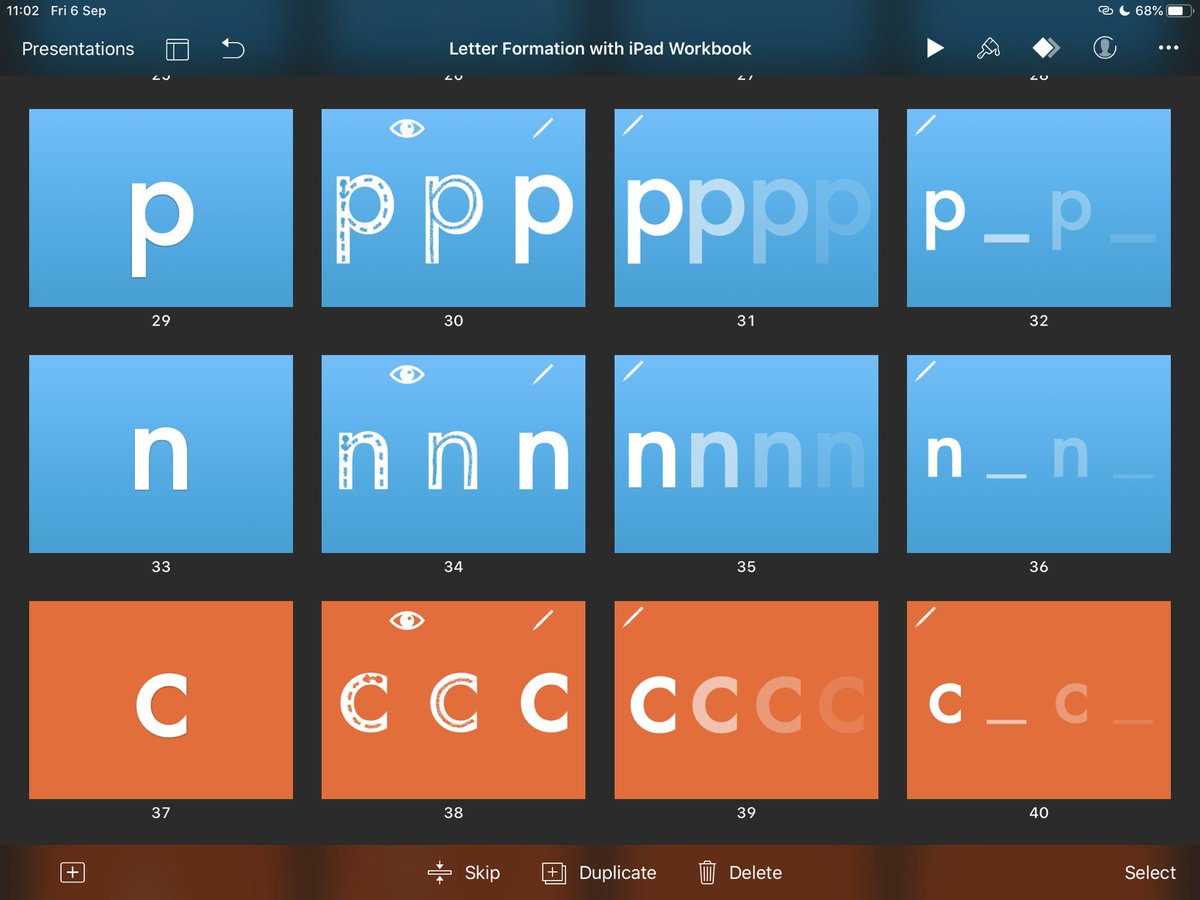This screenshot has height=900, width=1200.
Task: Select slide 37 thumbnail with letter c
Action: coord(161,700)
